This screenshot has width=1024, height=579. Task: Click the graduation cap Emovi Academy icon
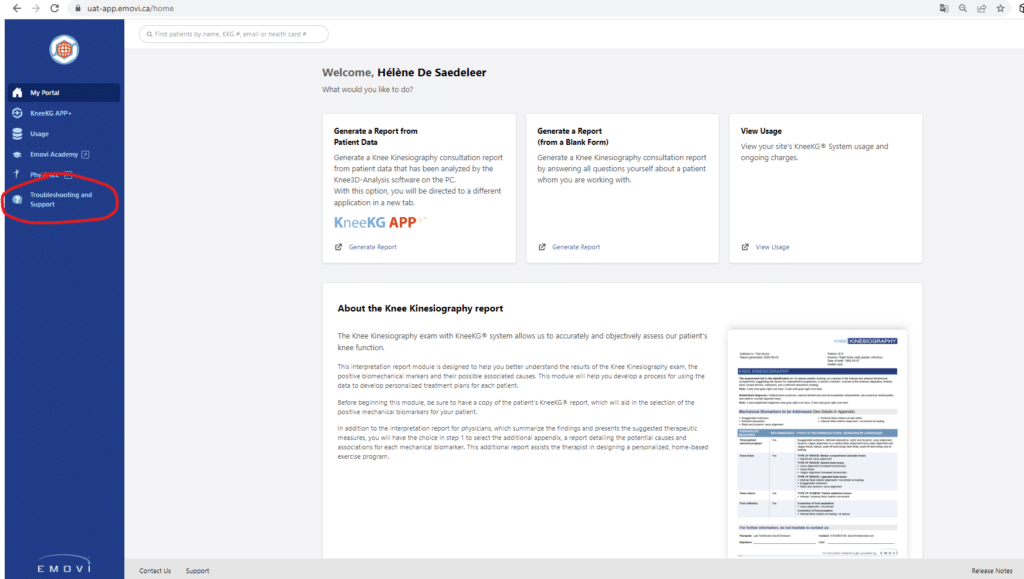17,155
